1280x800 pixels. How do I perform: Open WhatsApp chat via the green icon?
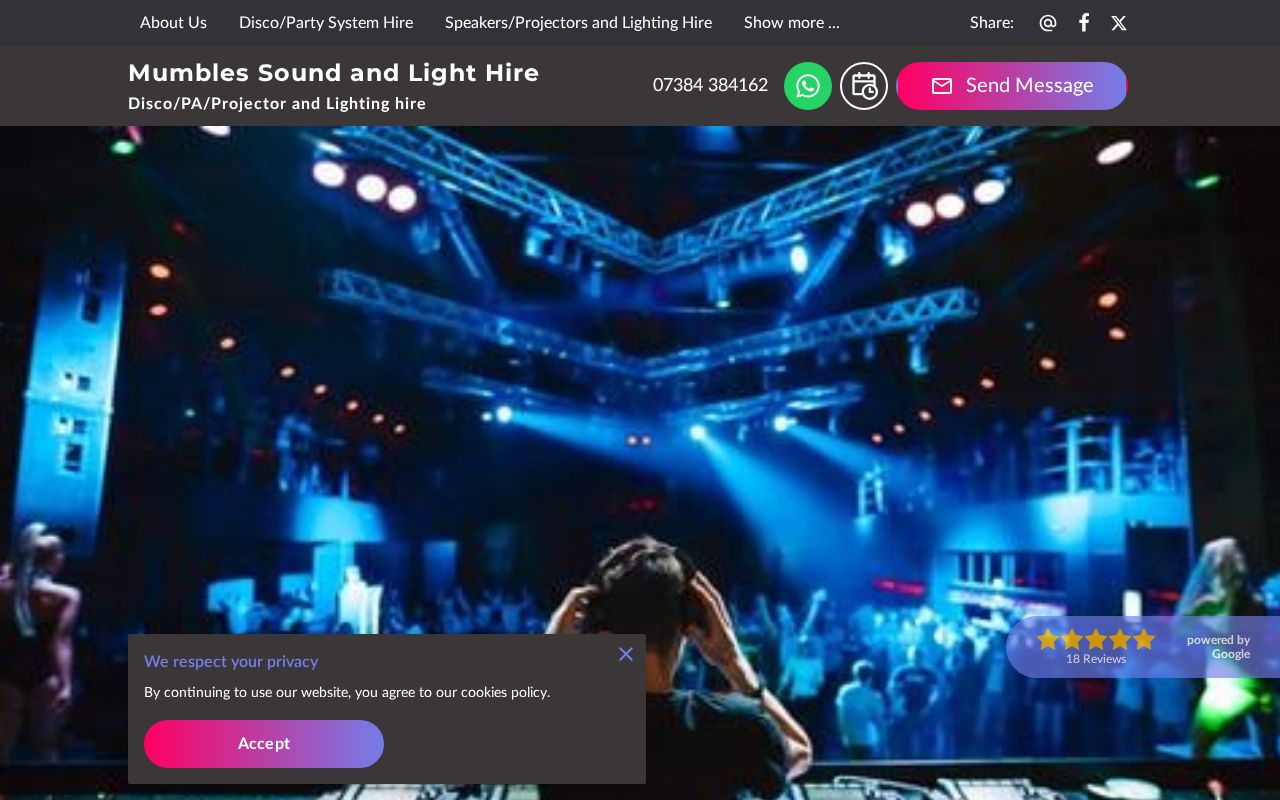(808, 86)
